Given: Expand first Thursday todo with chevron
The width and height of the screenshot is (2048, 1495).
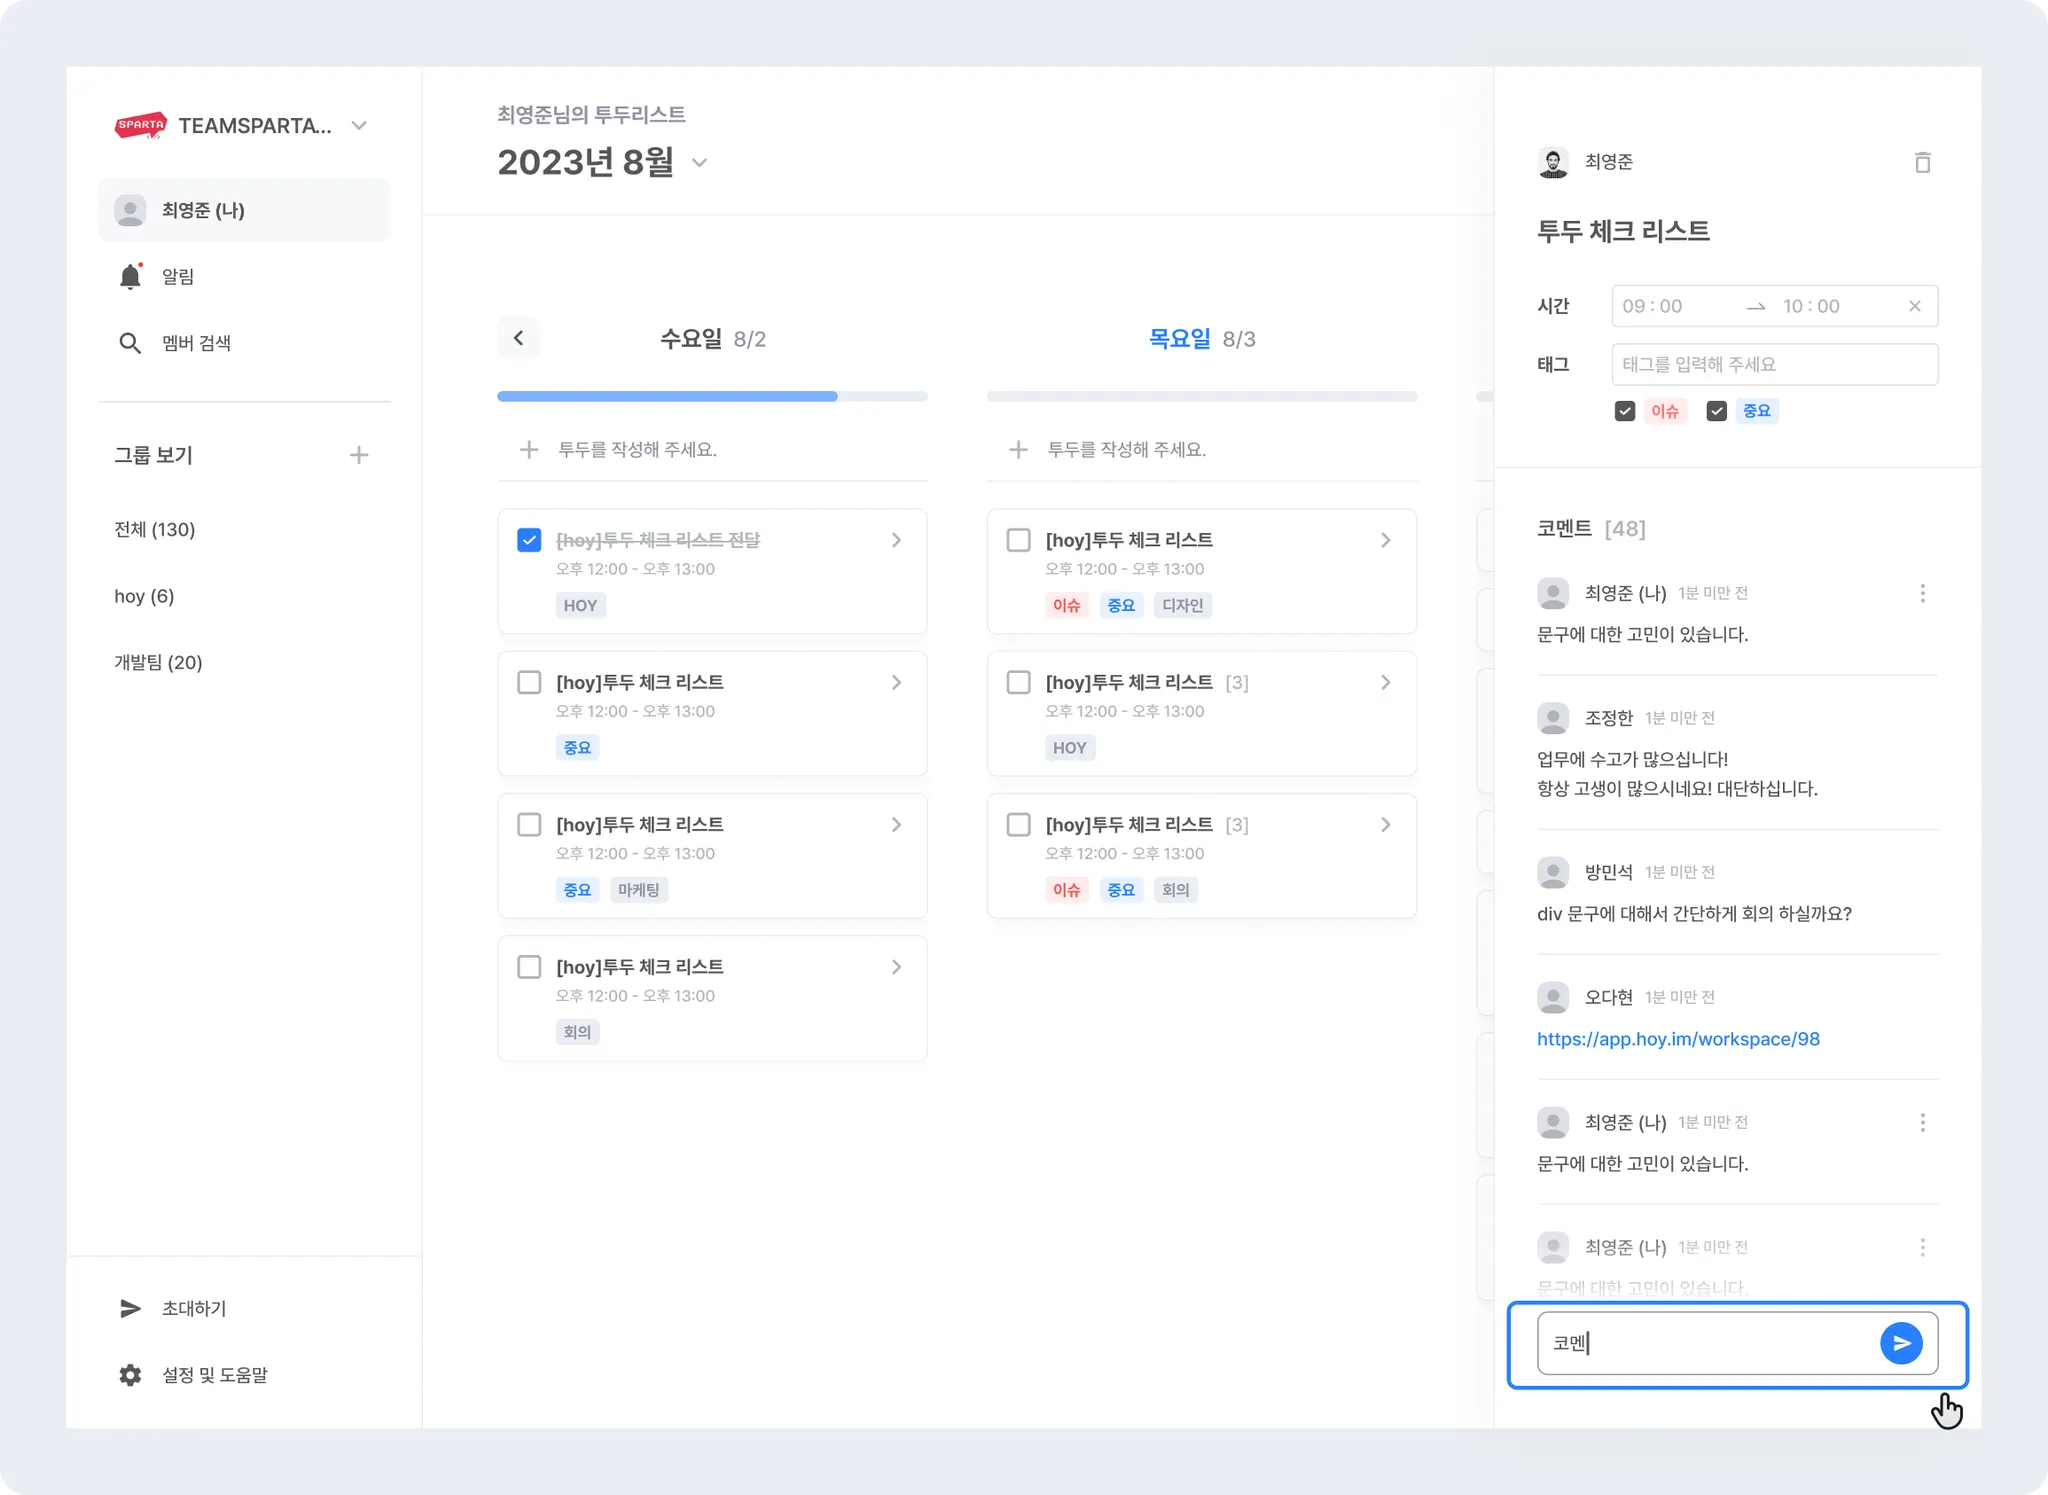Looking at the screenshot, I should [1385, 540].
